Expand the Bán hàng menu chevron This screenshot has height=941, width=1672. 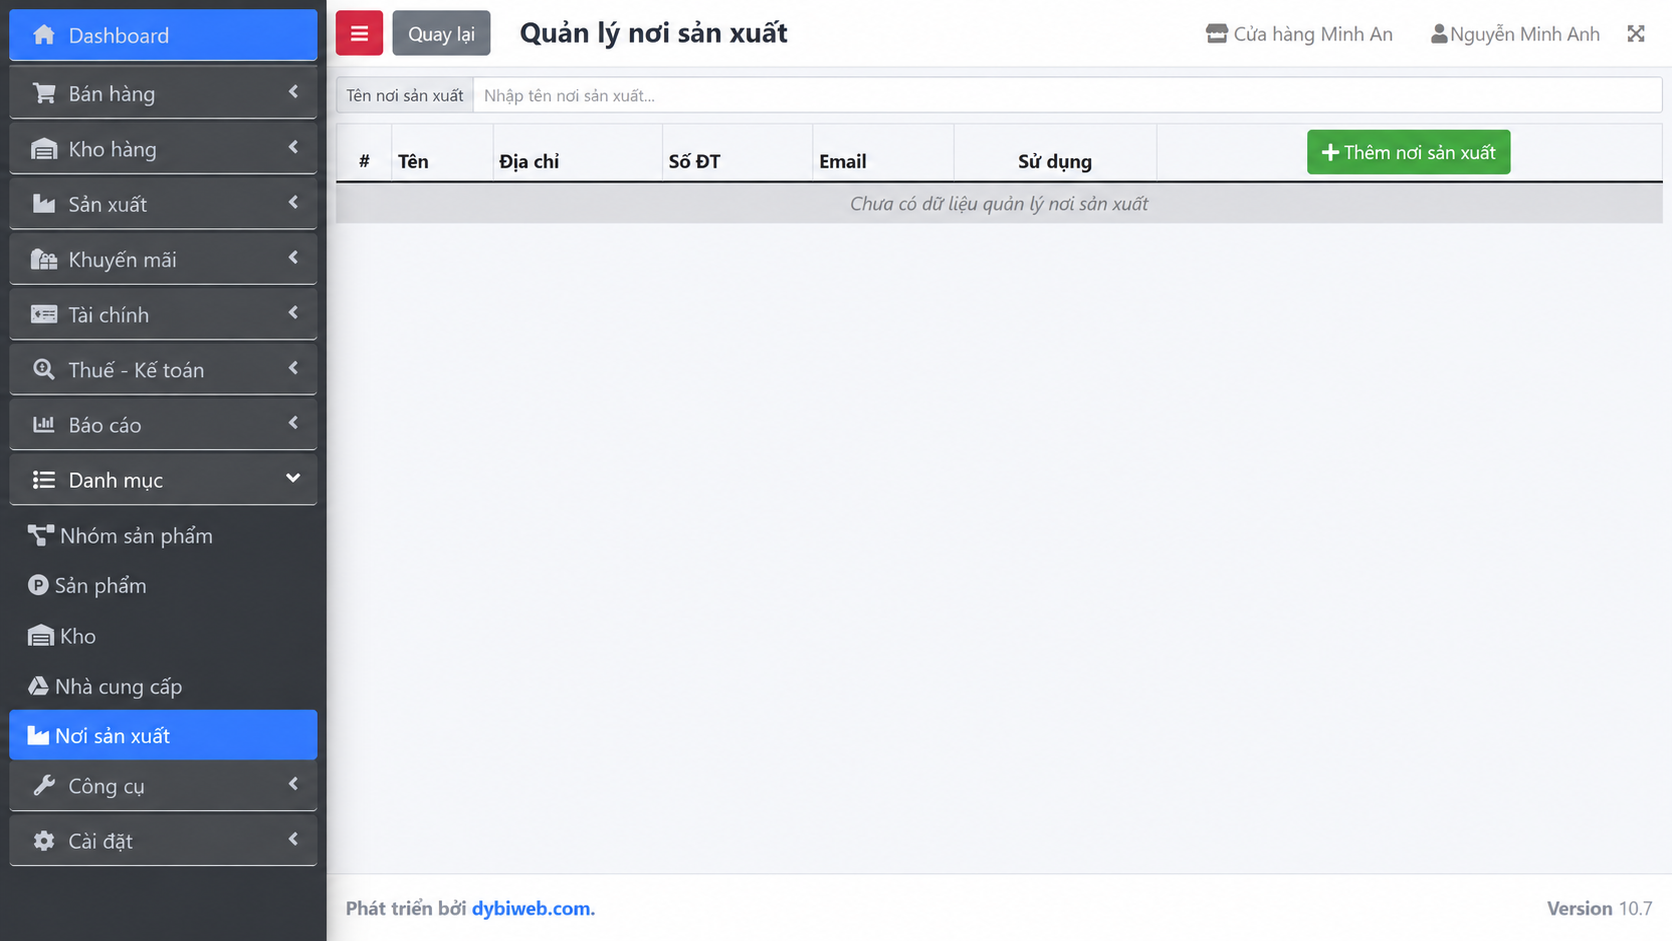pos(293,92)
